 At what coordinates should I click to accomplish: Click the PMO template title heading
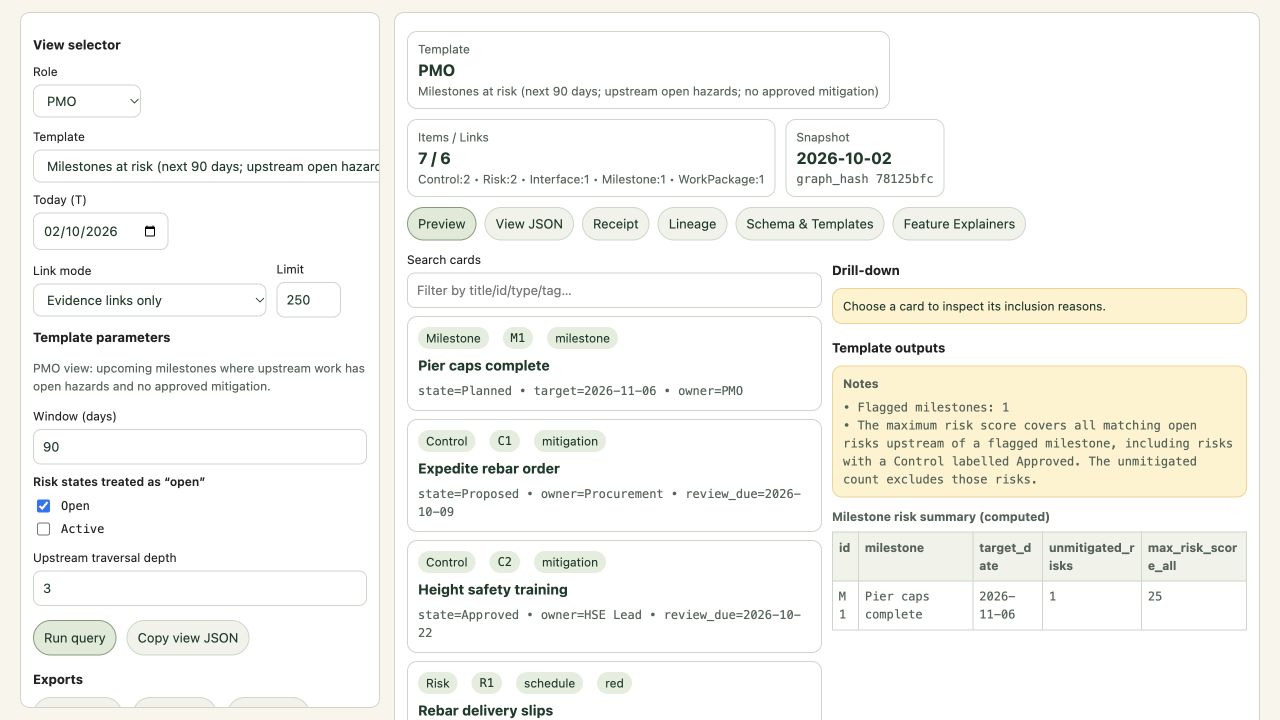[436, 70]
